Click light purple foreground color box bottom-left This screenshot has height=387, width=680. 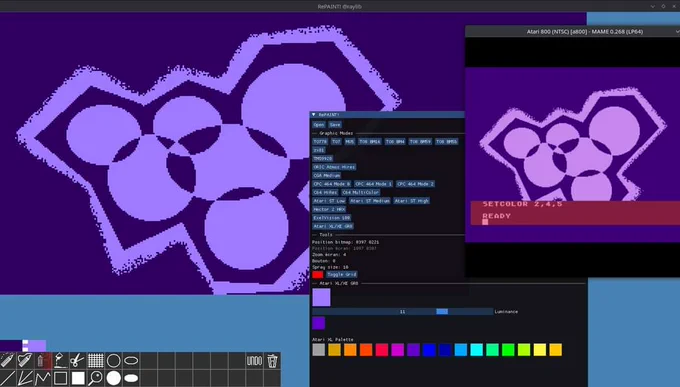click(x=37, y=345)
